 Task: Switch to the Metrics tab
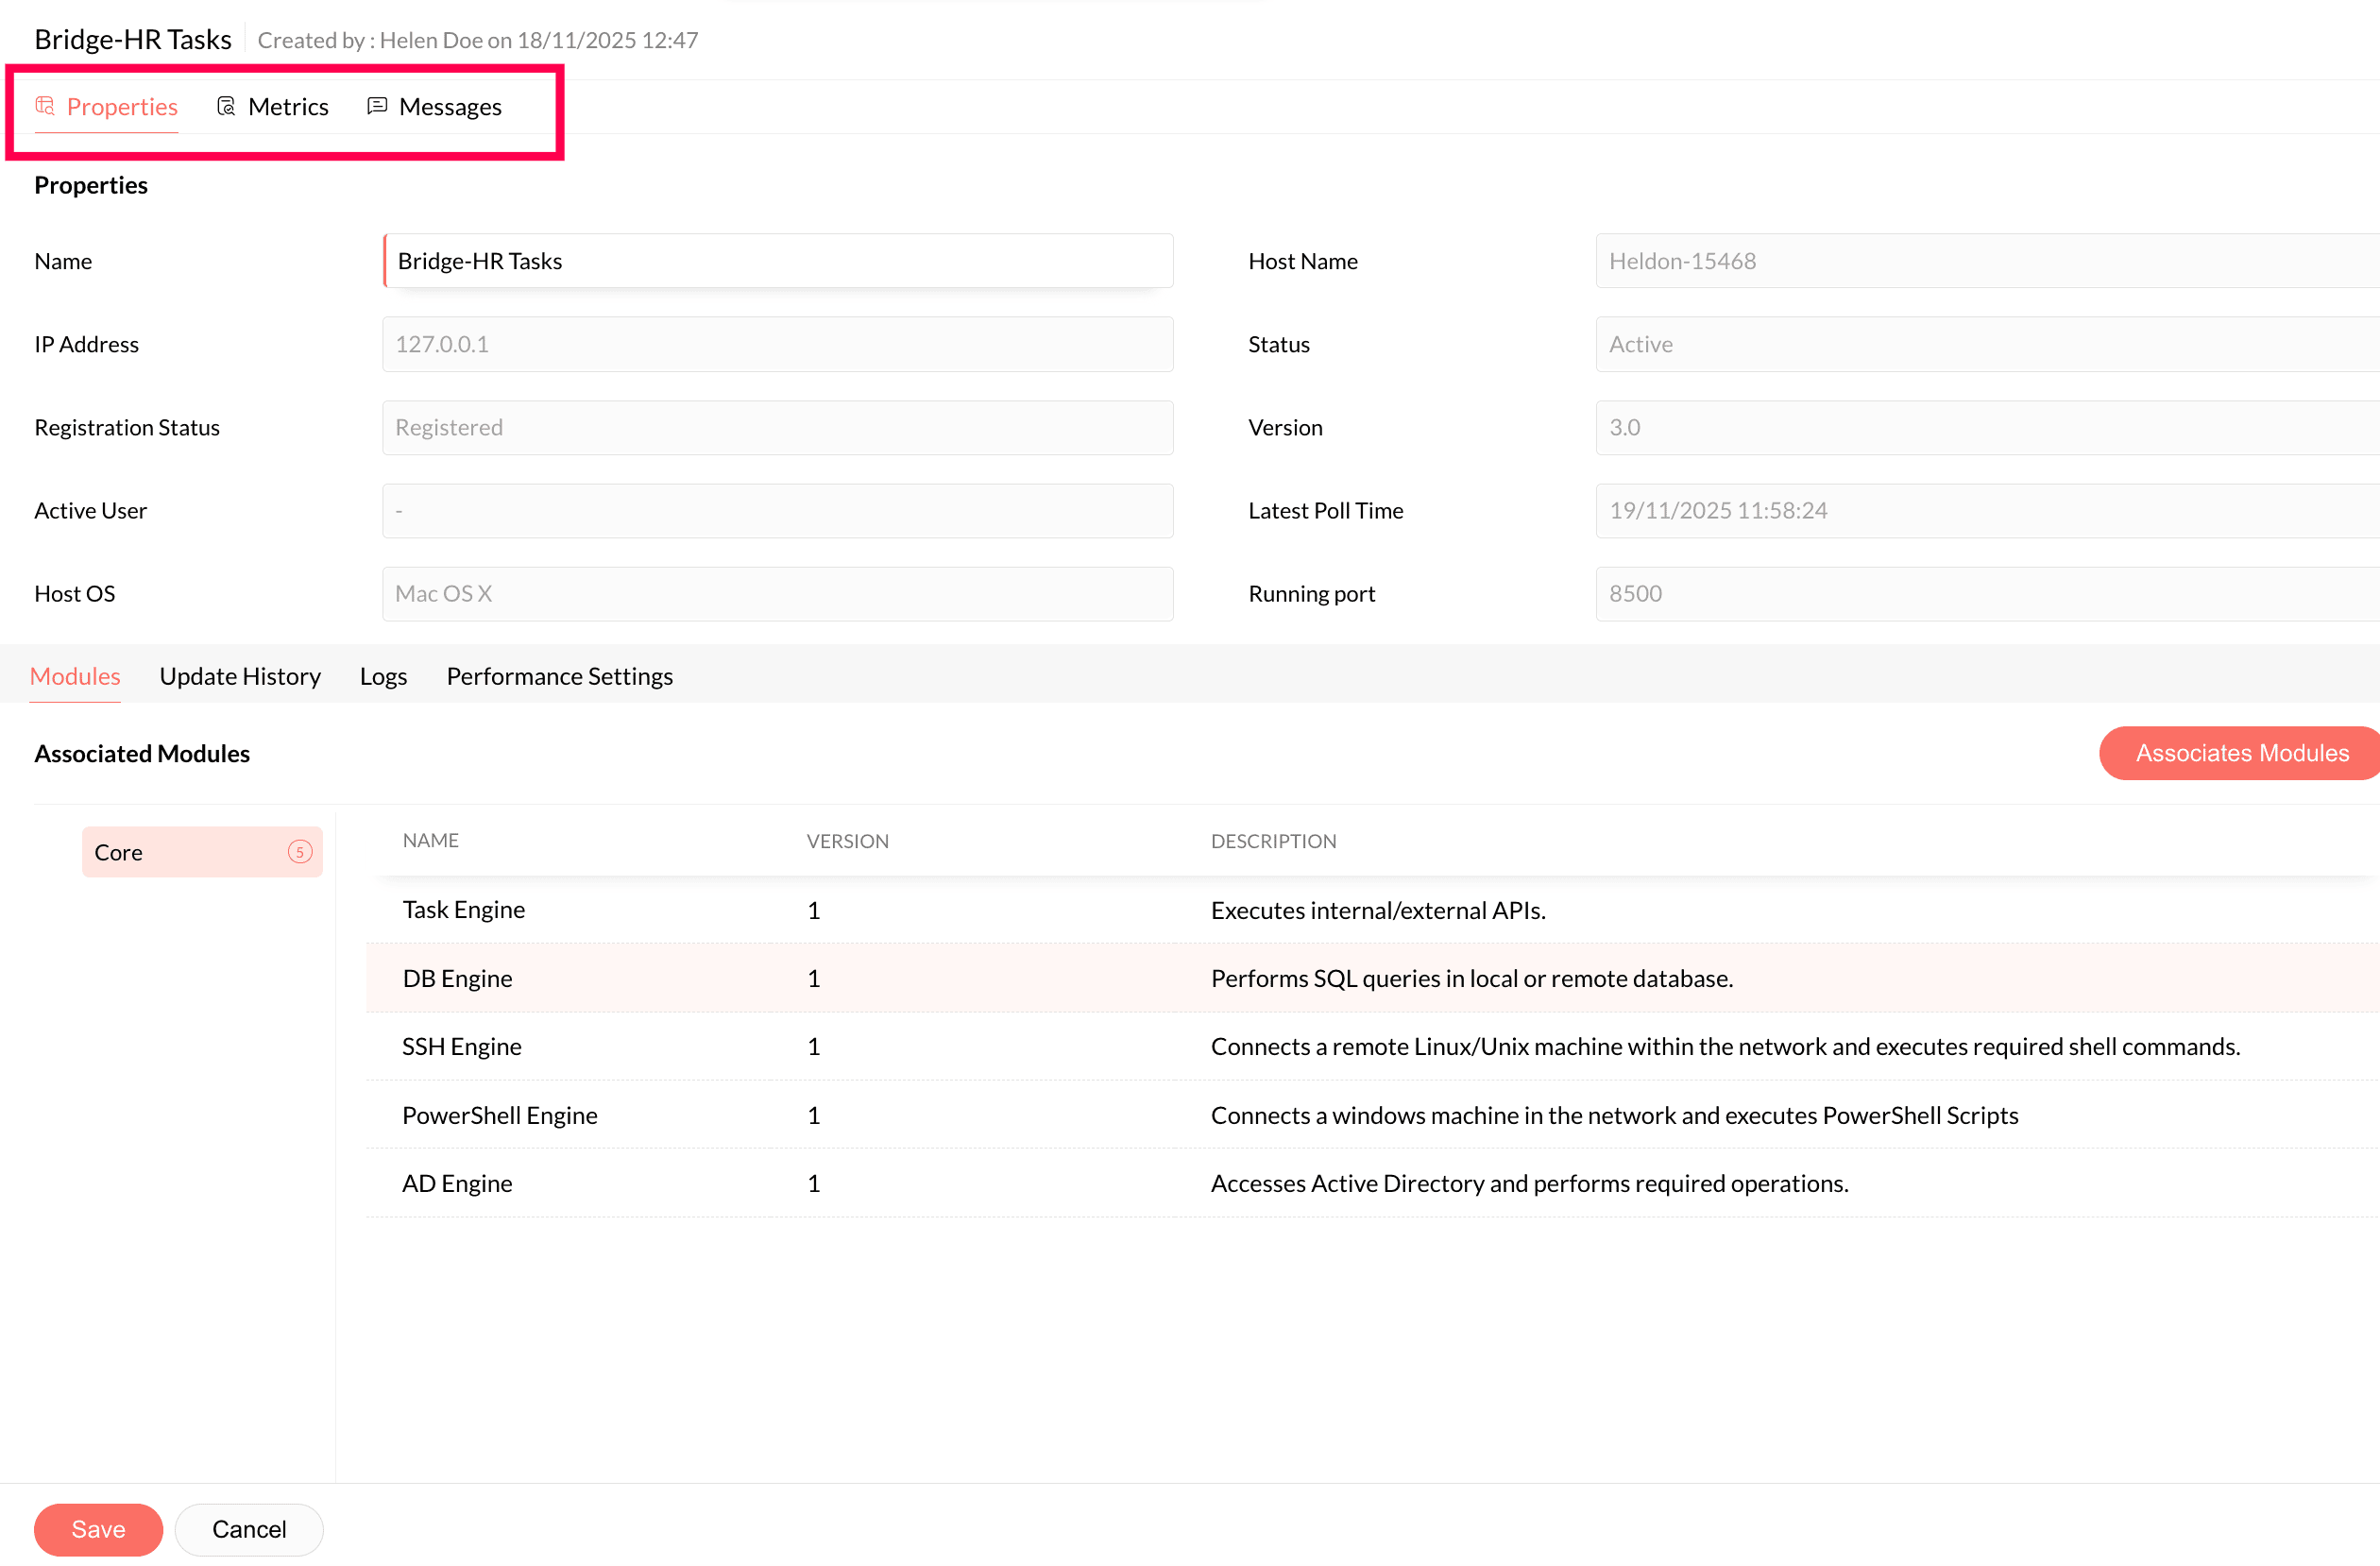click(287, 107)
